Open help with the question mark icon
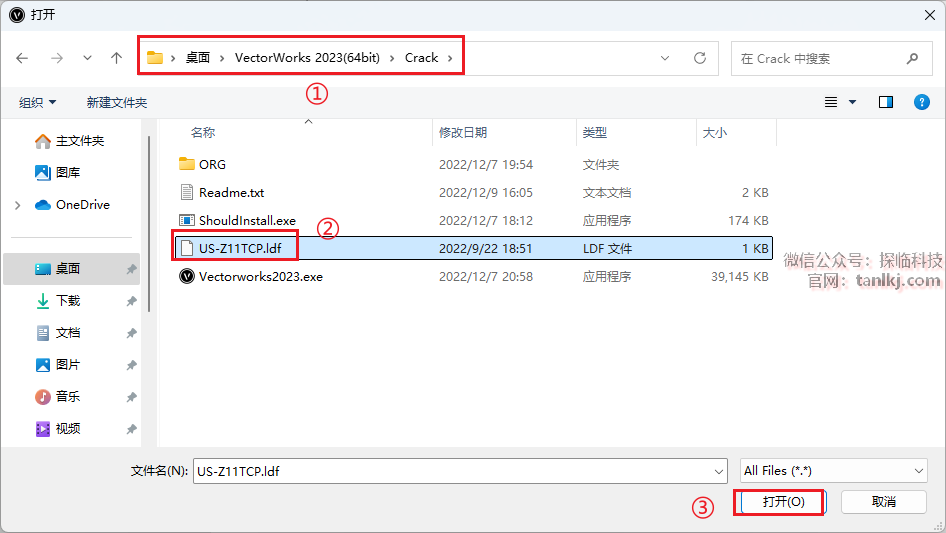 [x=922, y=103]
